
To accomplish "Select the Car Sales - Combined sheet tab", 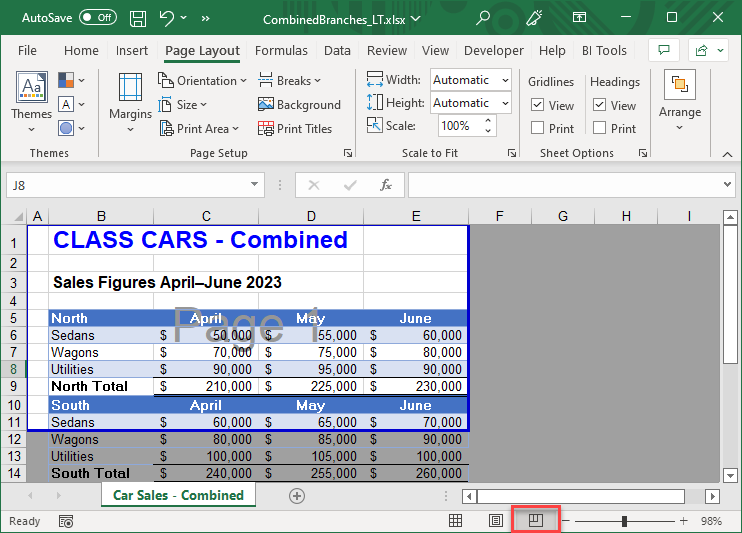I will click(x=178, y=495).
